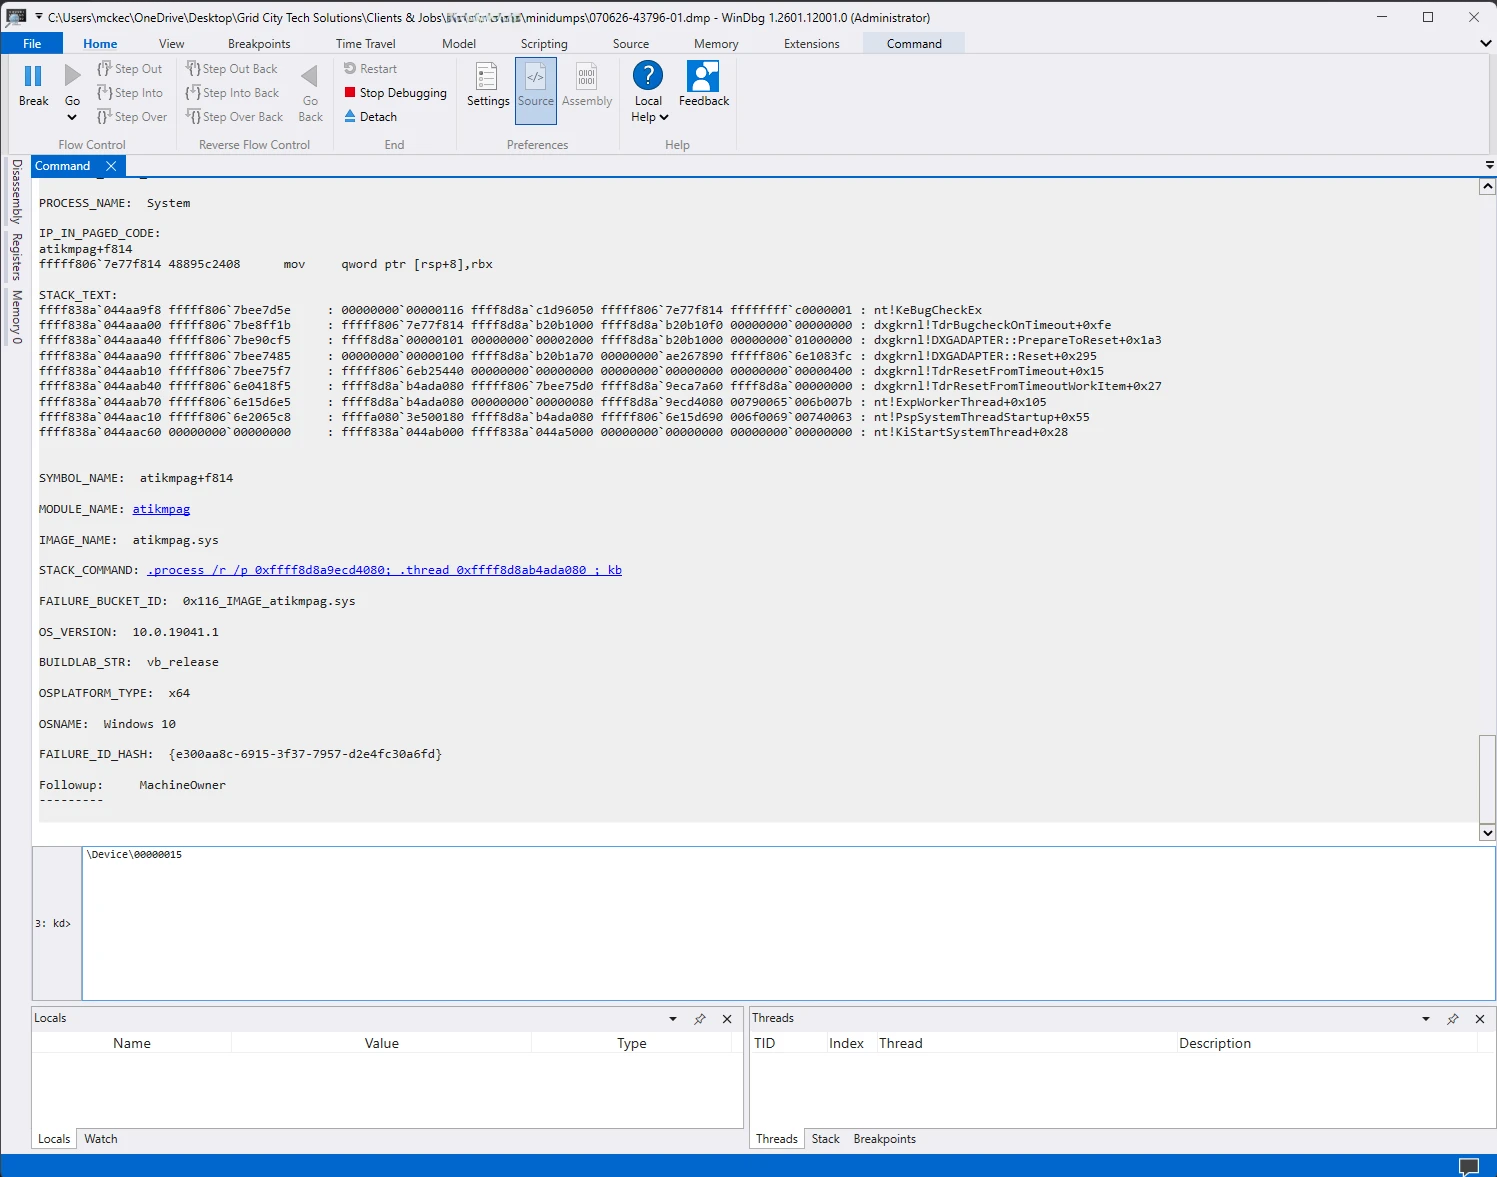Expand the Local Help dropdown arrow

664,117
